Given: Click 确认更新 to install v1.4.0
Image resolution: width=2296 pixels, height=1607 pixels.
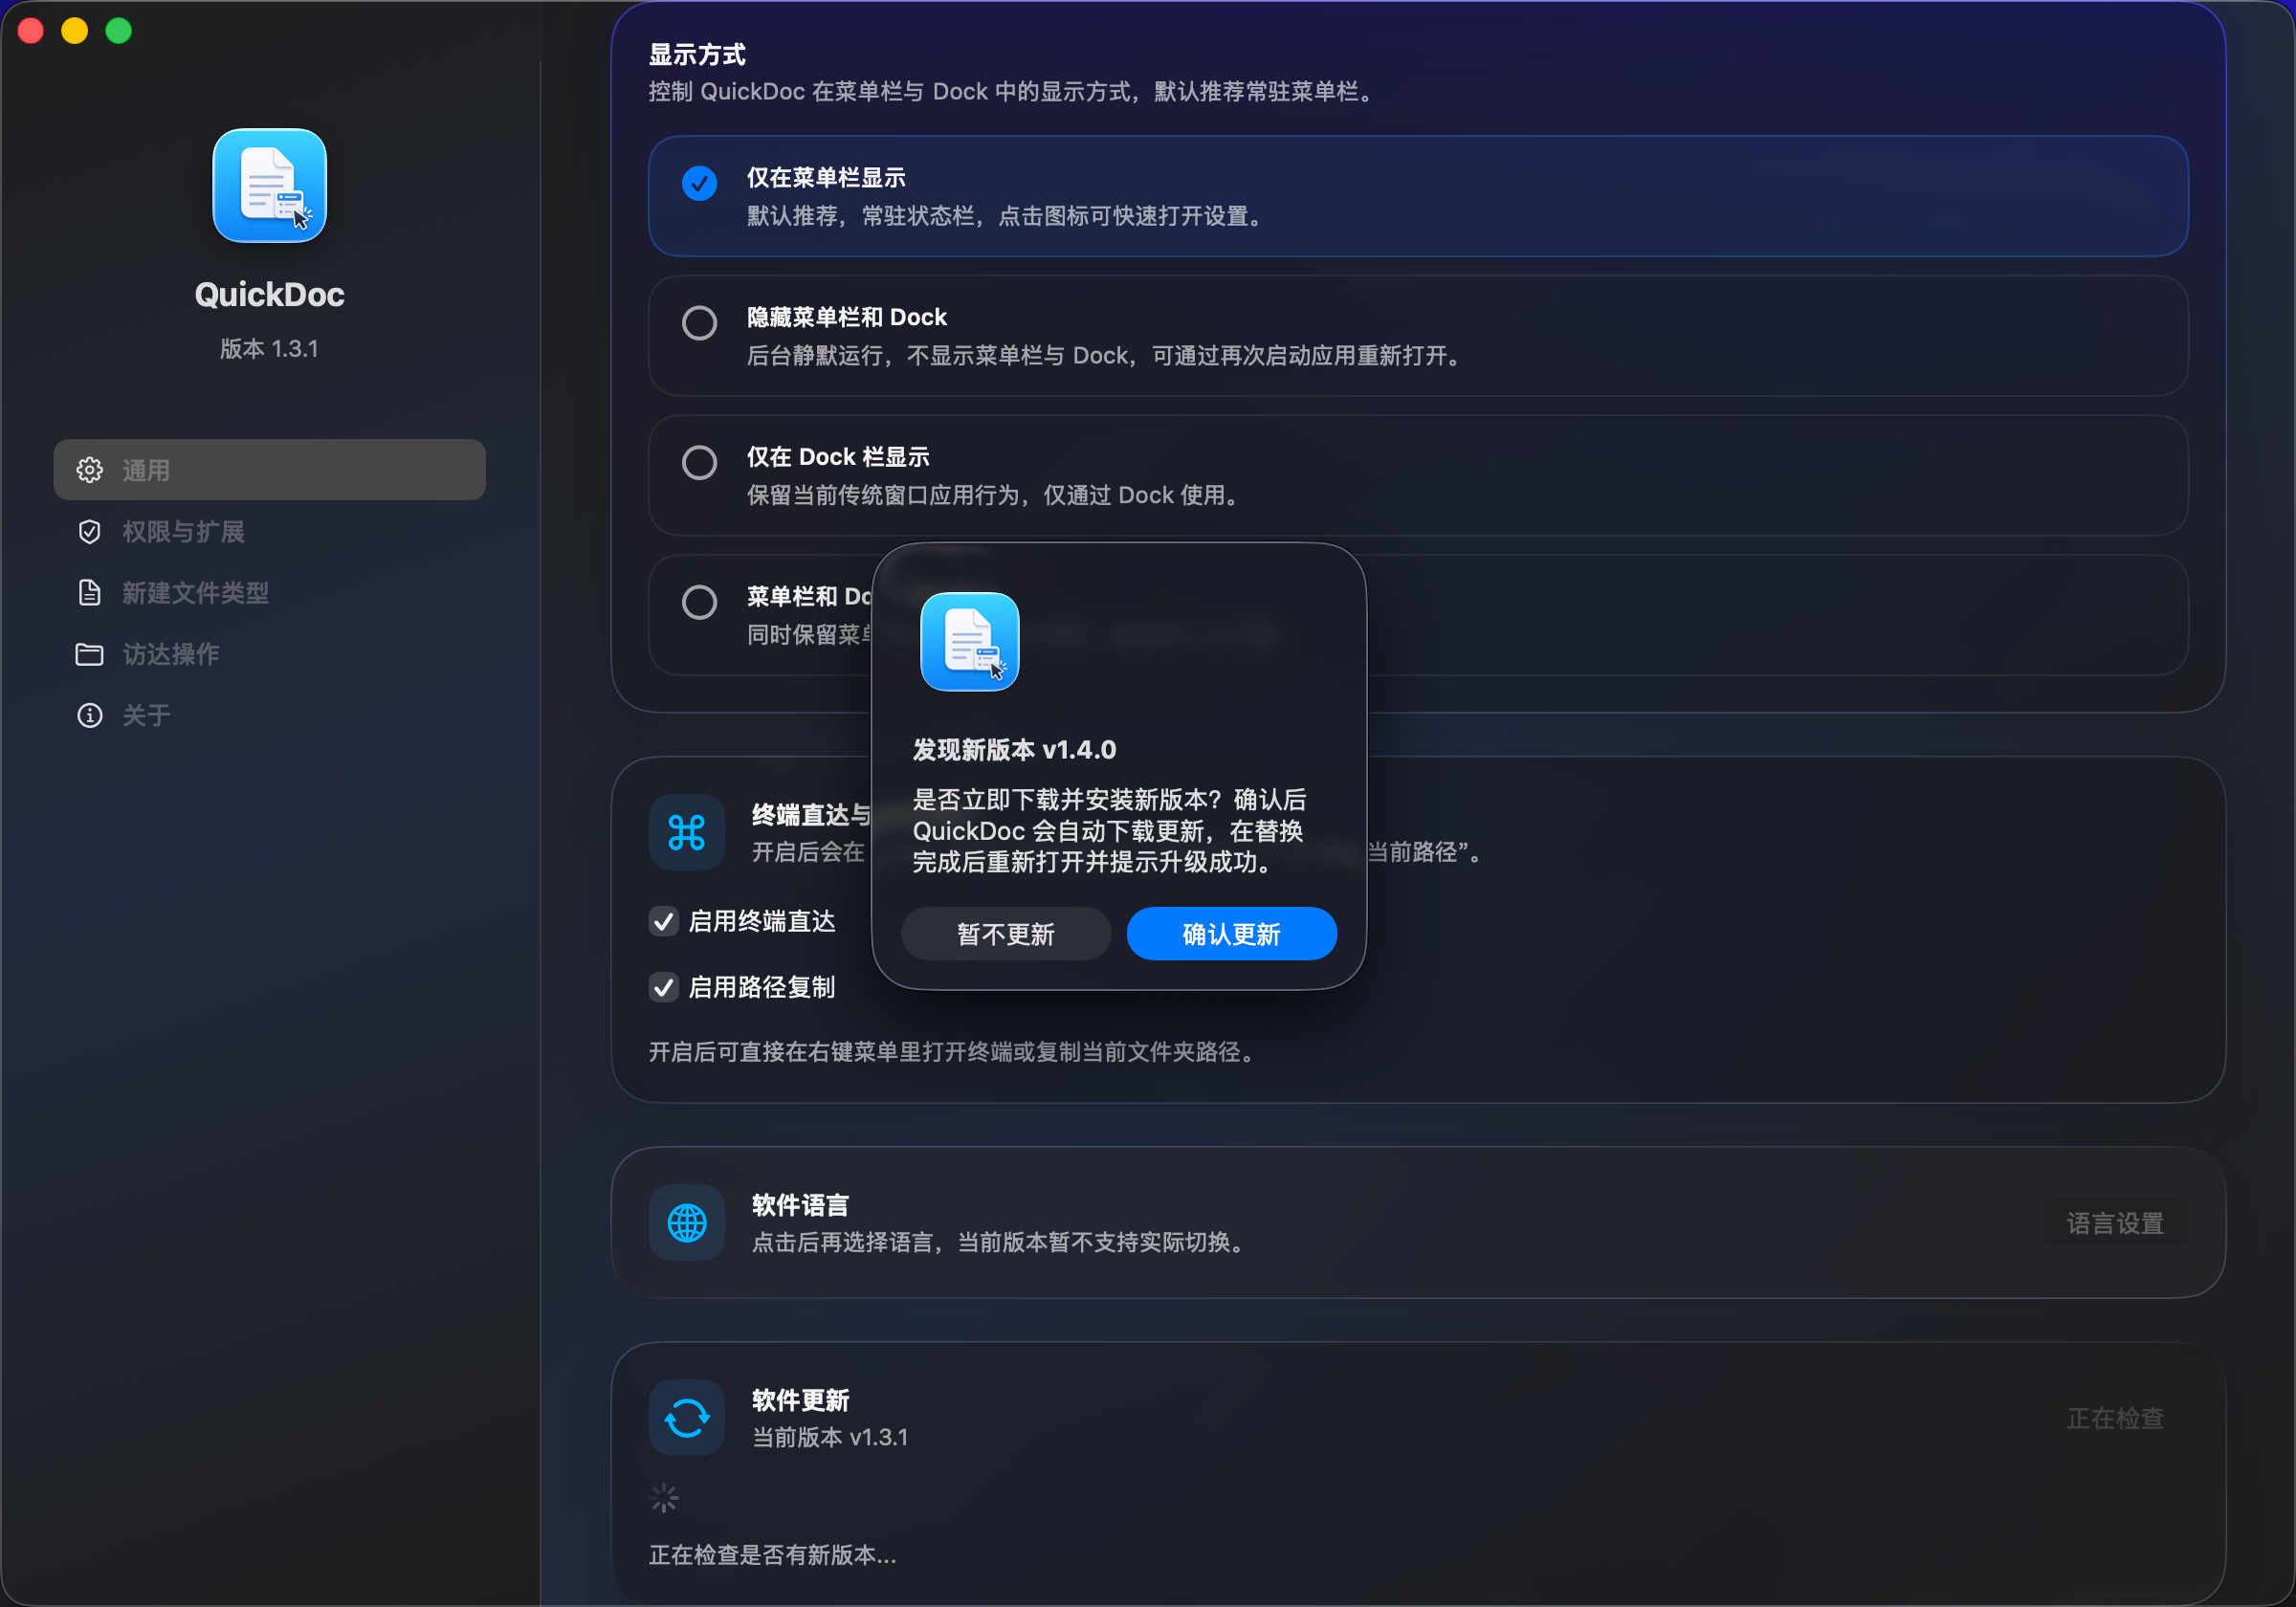Looking at the screenshot, I should tap(1231, 934).
